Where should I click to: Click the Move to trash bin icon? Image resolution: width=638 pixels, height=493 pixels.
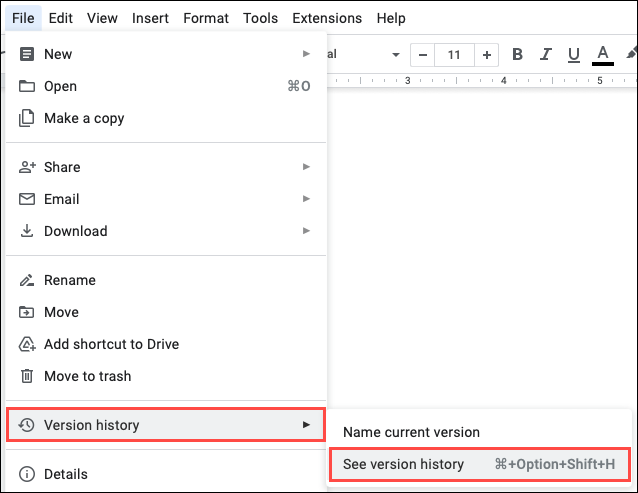tap(27, 376)
